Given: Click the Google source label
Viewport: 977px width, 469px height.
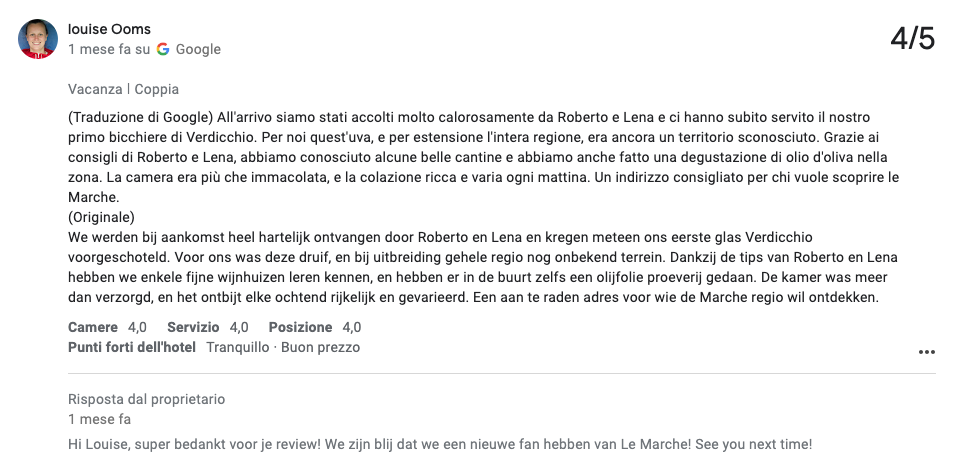Looking at the screenshot, I should tap(198, 49).
